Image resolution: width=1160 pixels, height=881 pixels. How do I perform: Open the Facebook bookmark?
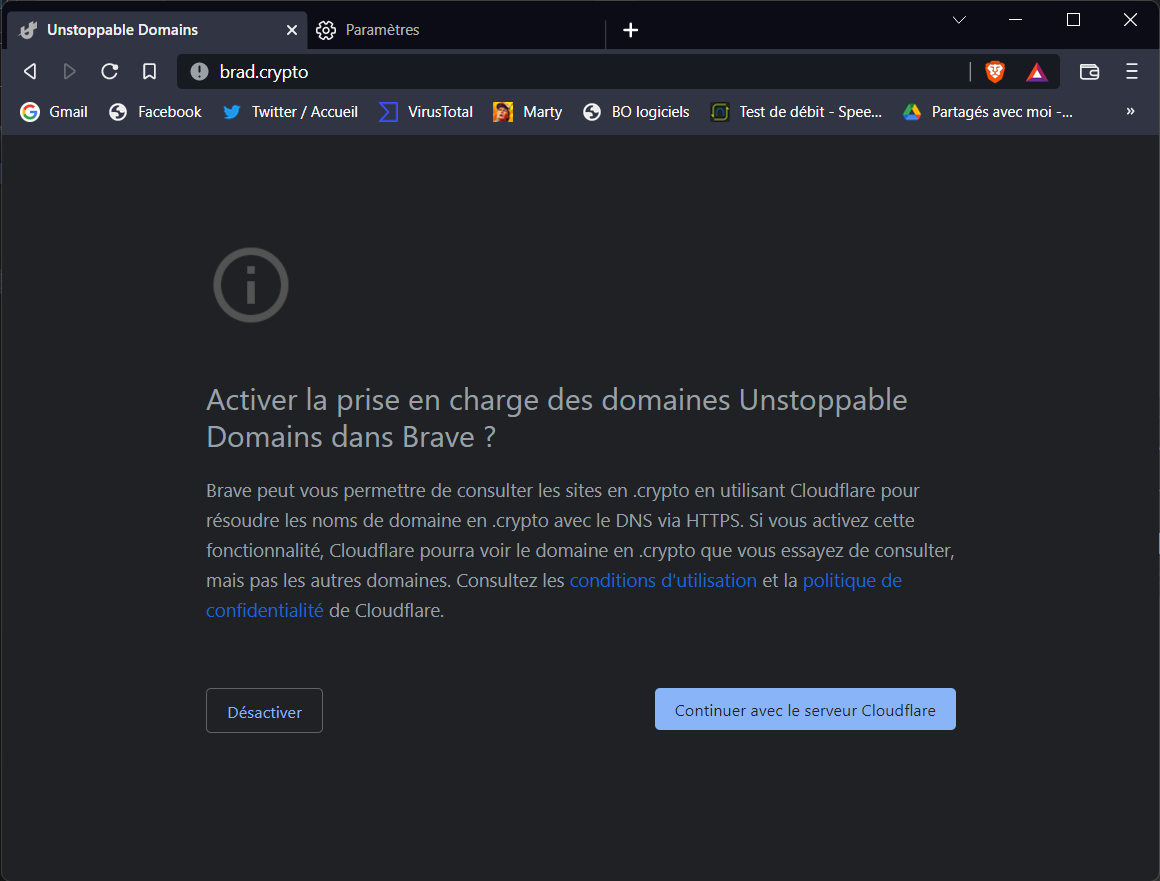point(155,112)
